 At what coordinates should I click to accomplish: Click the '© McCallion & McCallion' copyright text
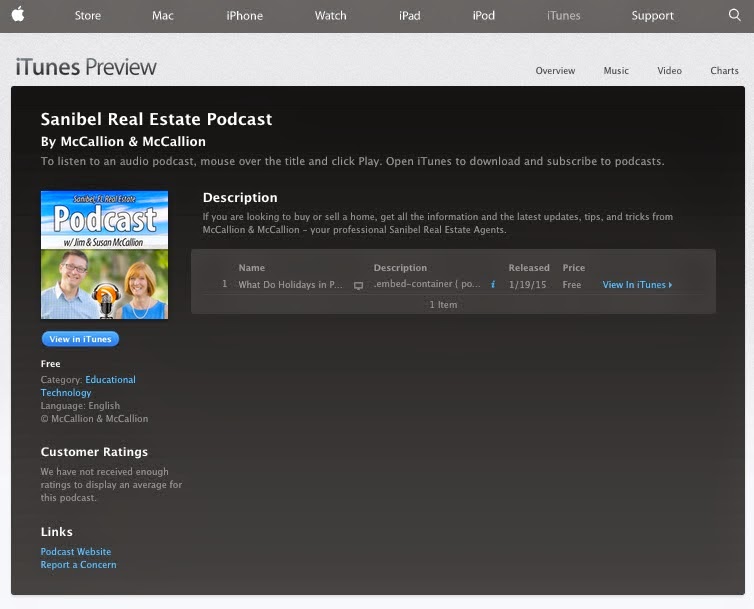point(94,419)
